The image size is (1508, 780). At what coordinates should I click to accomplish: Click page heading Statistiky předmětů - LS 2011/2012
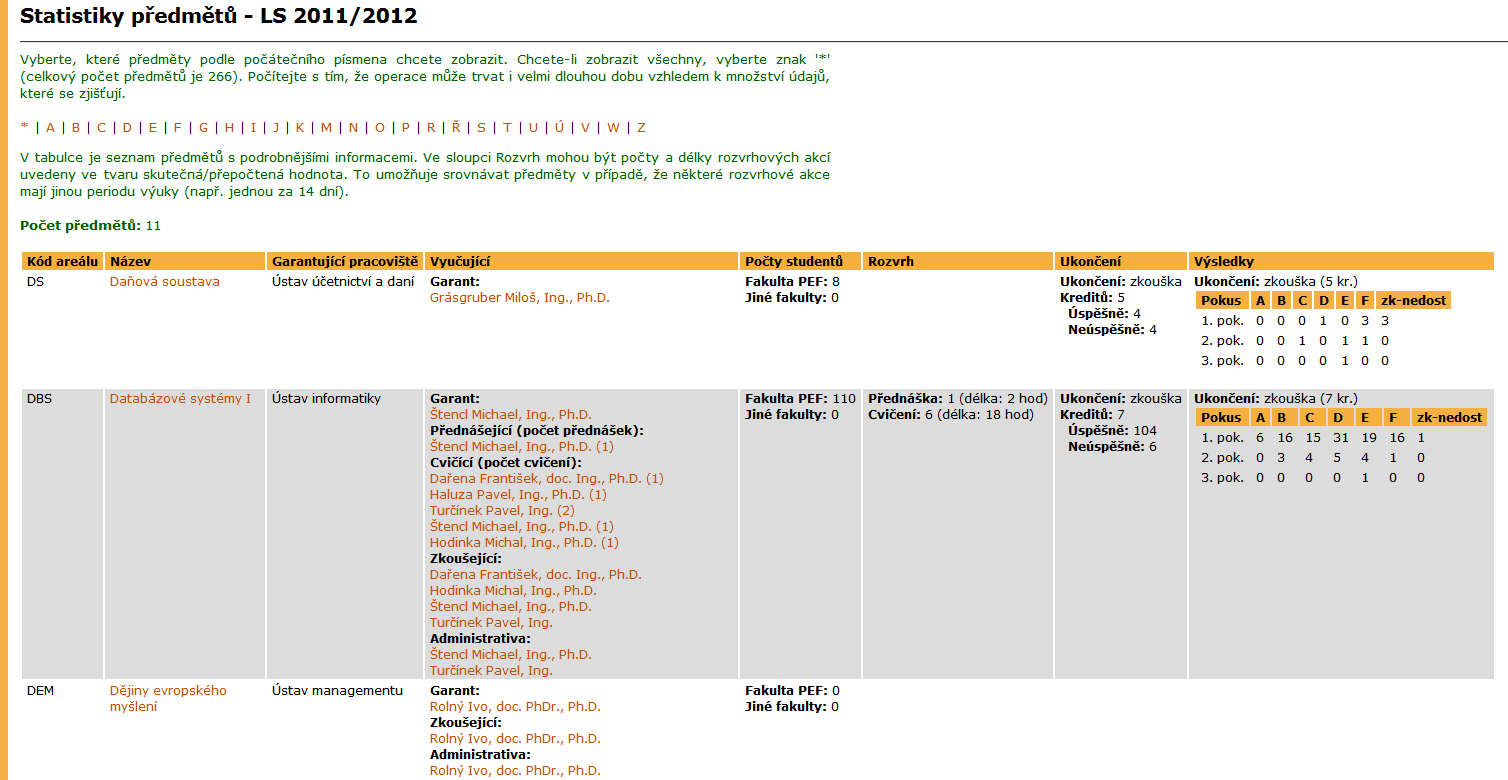click(219, 17)
